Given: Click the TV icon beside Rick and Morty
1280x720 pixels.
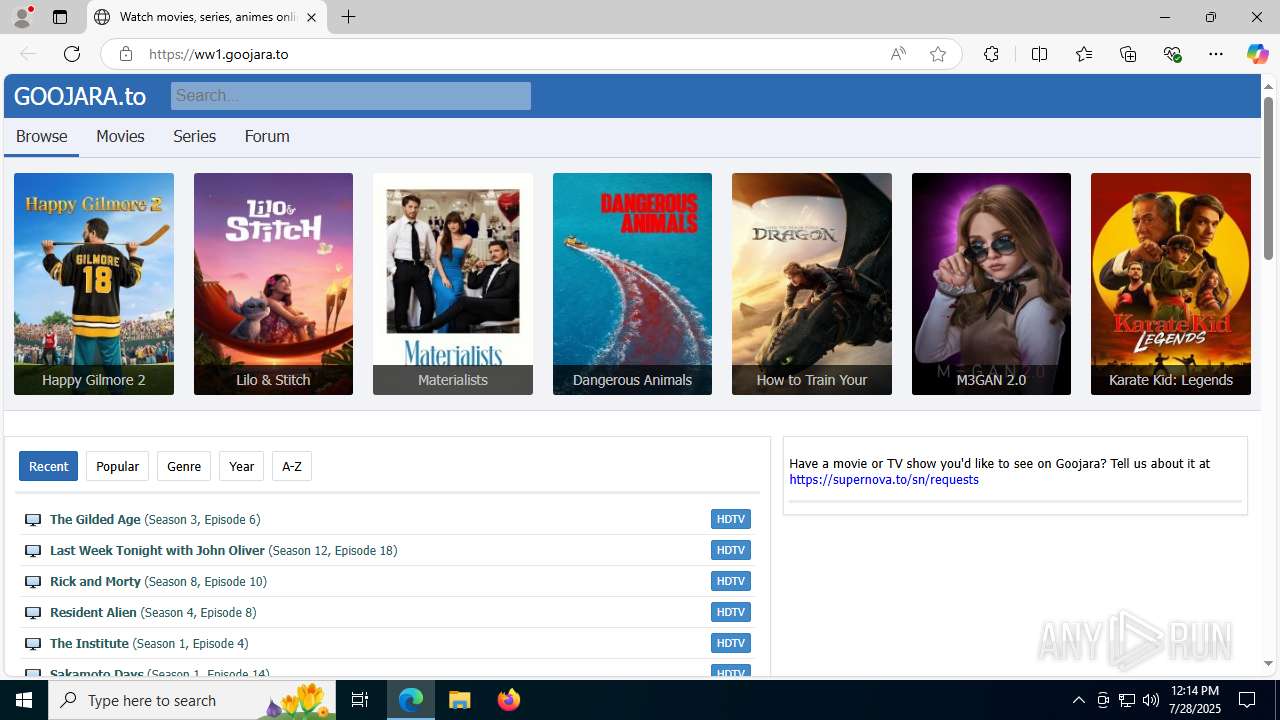Looking at the screenshot, I should pos(33,582).
